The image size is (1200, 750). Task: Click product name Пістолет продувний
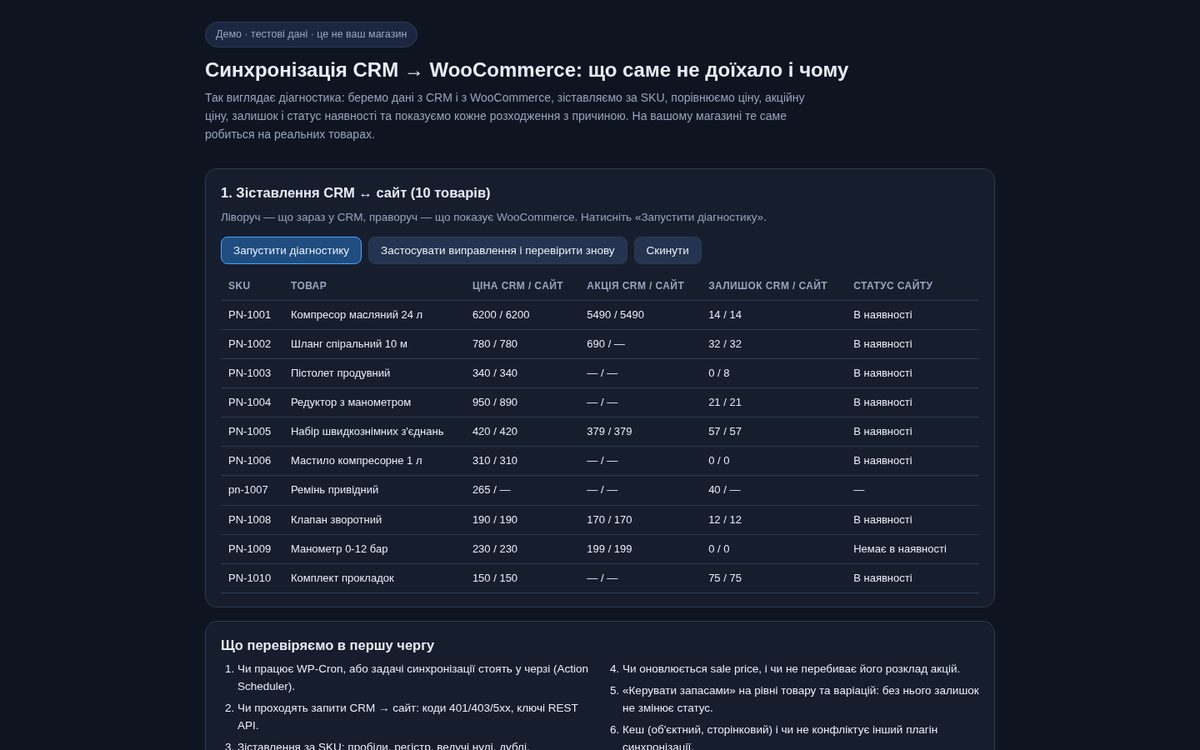(340, 373)
